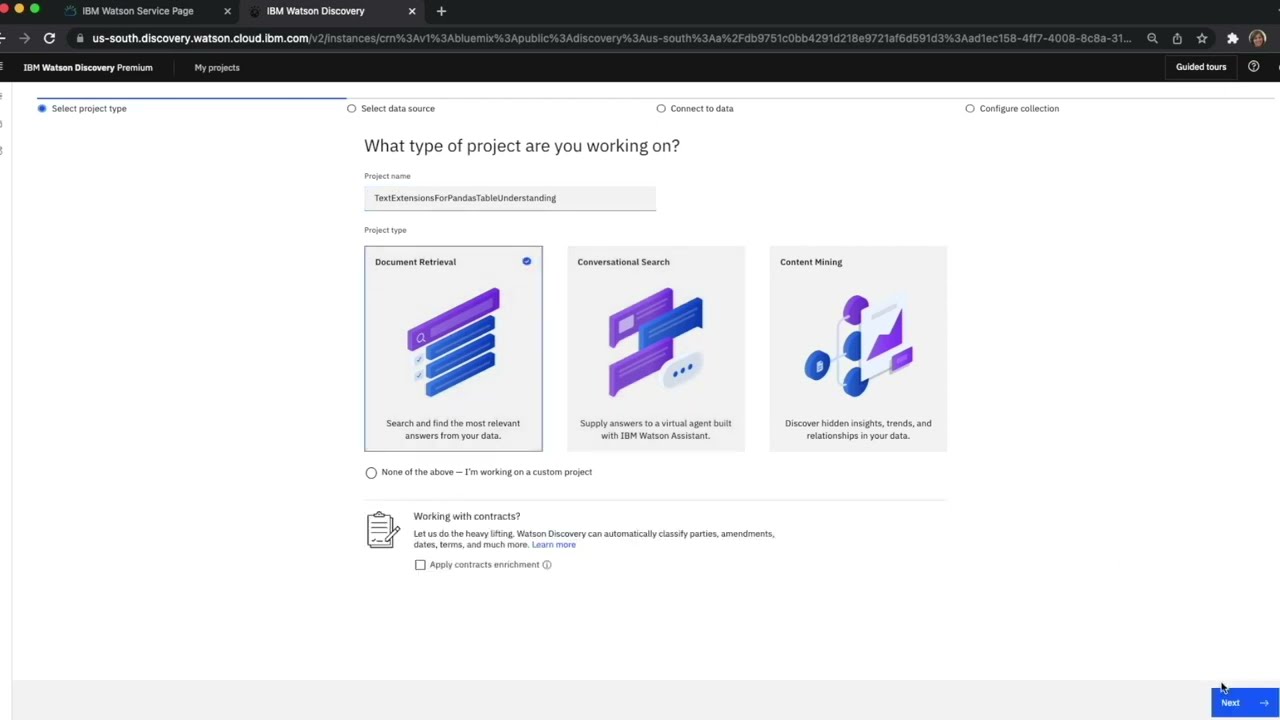Click the 'Search and find the most relevant' text

[453, 429]
